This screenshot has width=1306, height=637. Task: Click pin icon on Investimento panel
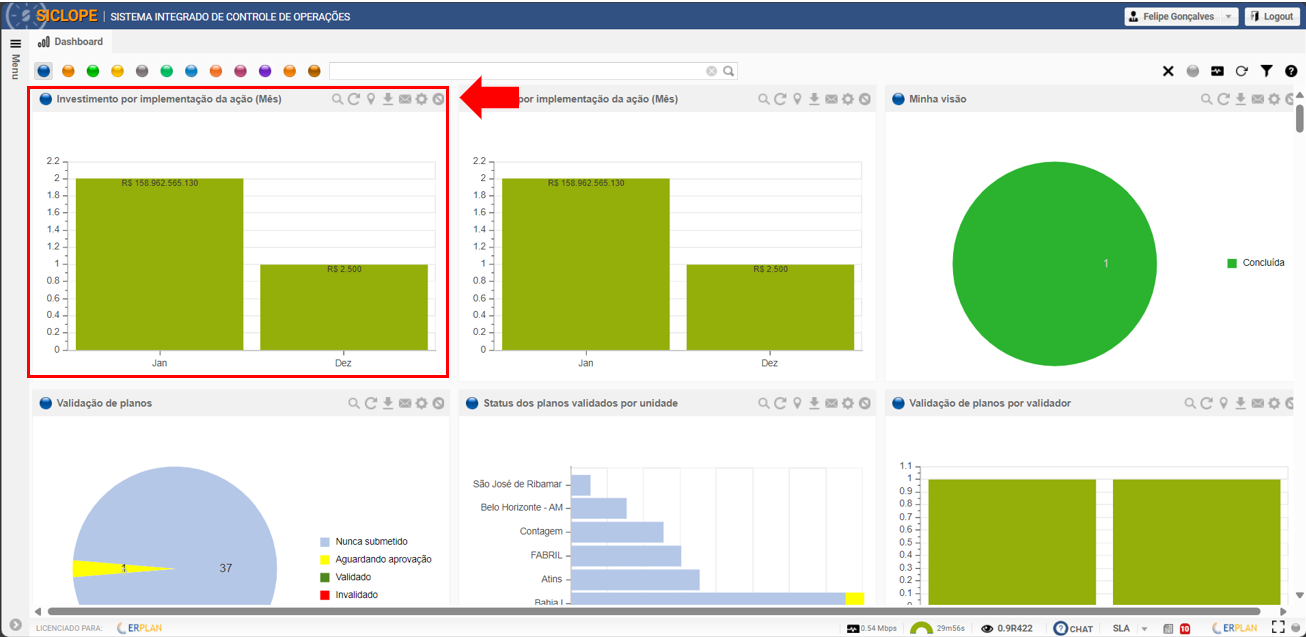[x=371, y=99]
